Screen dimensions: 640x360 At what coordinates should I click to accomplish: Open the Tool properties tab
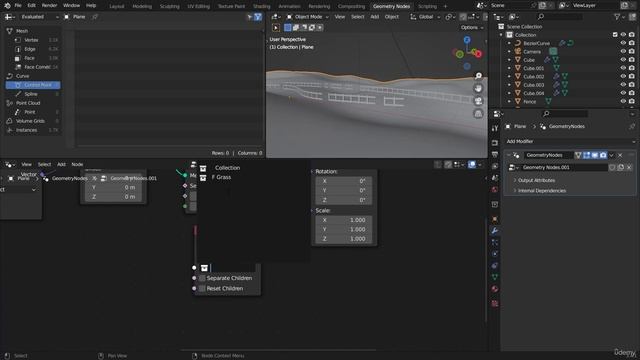(x=495, y=128)
